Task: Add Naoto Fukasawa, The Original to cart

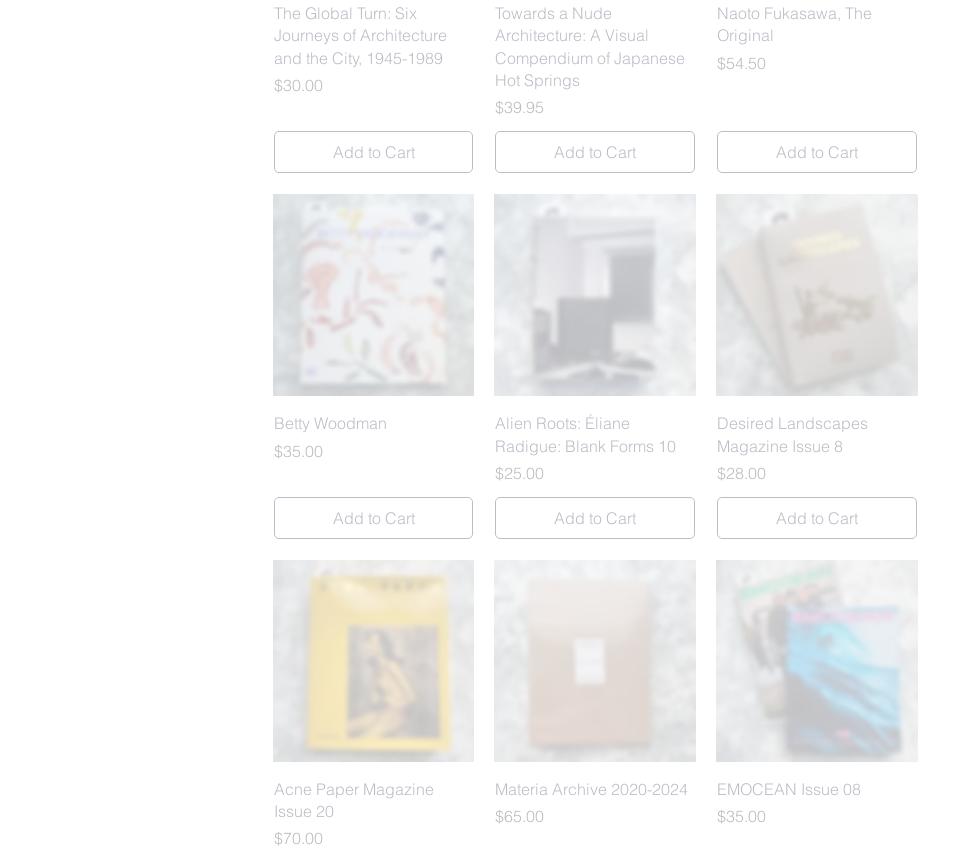Action: [817, 152]
